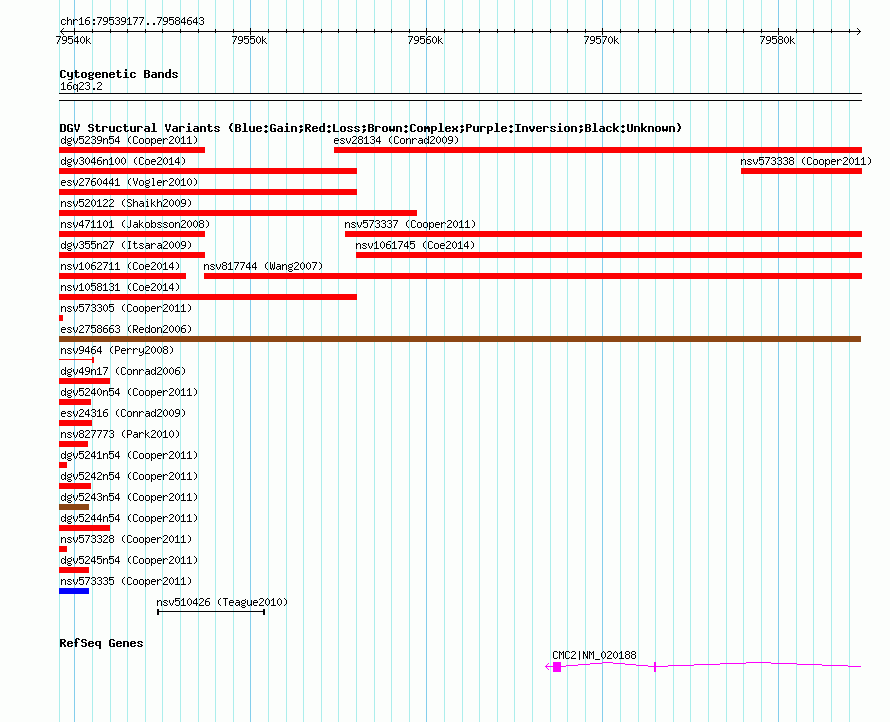Click dgv5241n54 (Cooper2011) label

tap(129, 455)
